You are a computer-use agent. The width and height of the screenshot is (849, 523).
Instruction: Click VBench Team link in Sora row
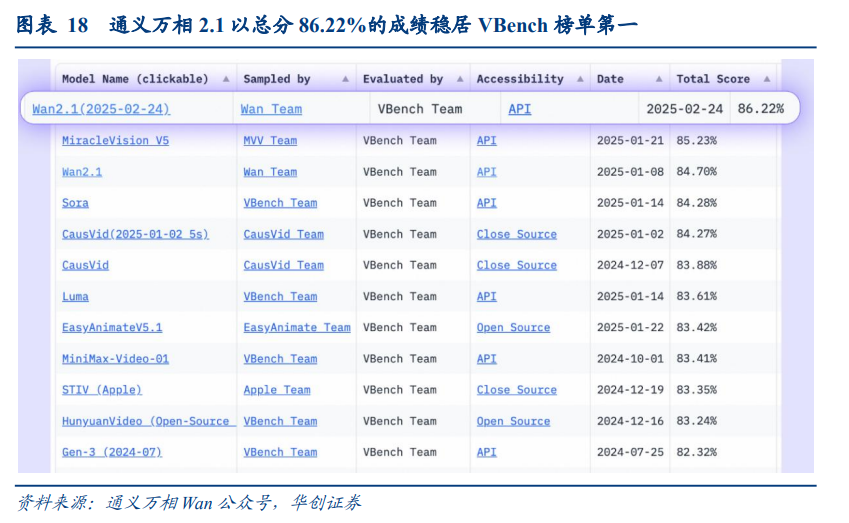click(280, 203)
